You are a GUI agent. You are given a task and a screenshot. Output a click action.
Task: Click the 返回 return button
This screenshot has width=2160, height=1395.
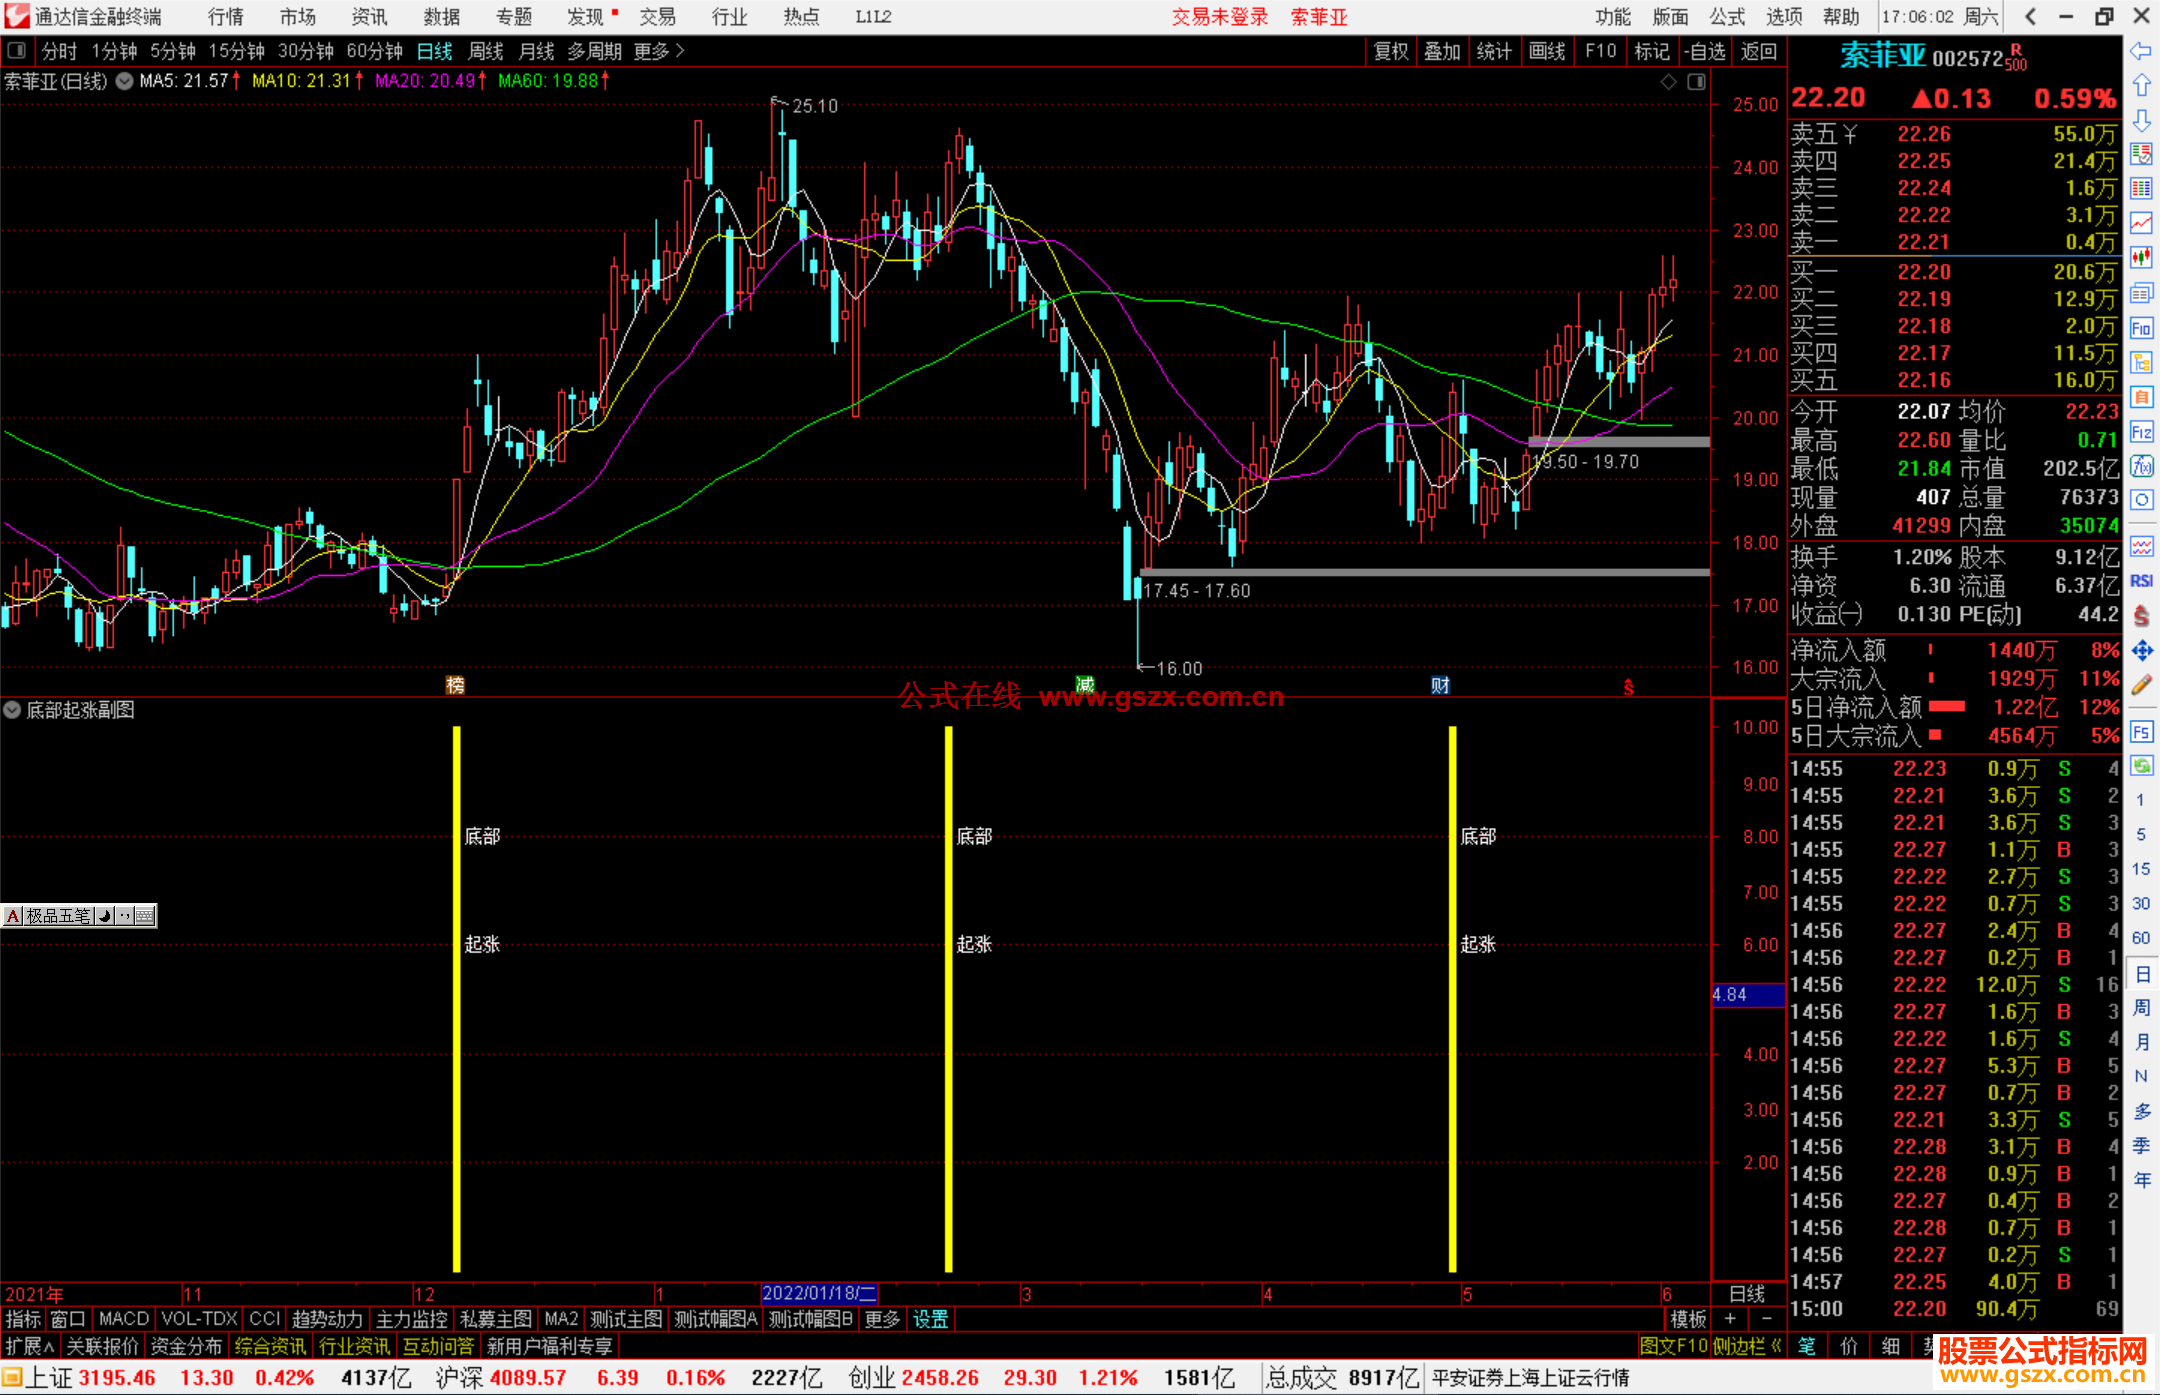[1758, 51]
